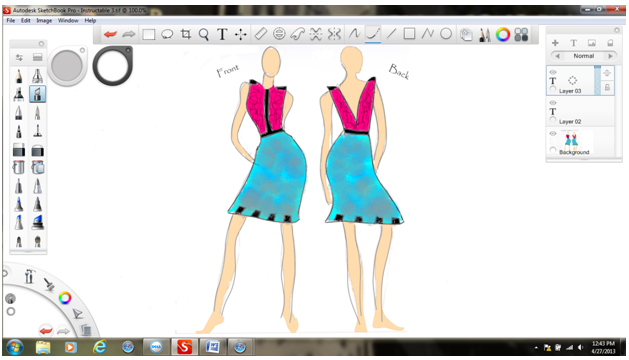Open the Help menu
Screen dimensions: 629x360
pos(90,20)
